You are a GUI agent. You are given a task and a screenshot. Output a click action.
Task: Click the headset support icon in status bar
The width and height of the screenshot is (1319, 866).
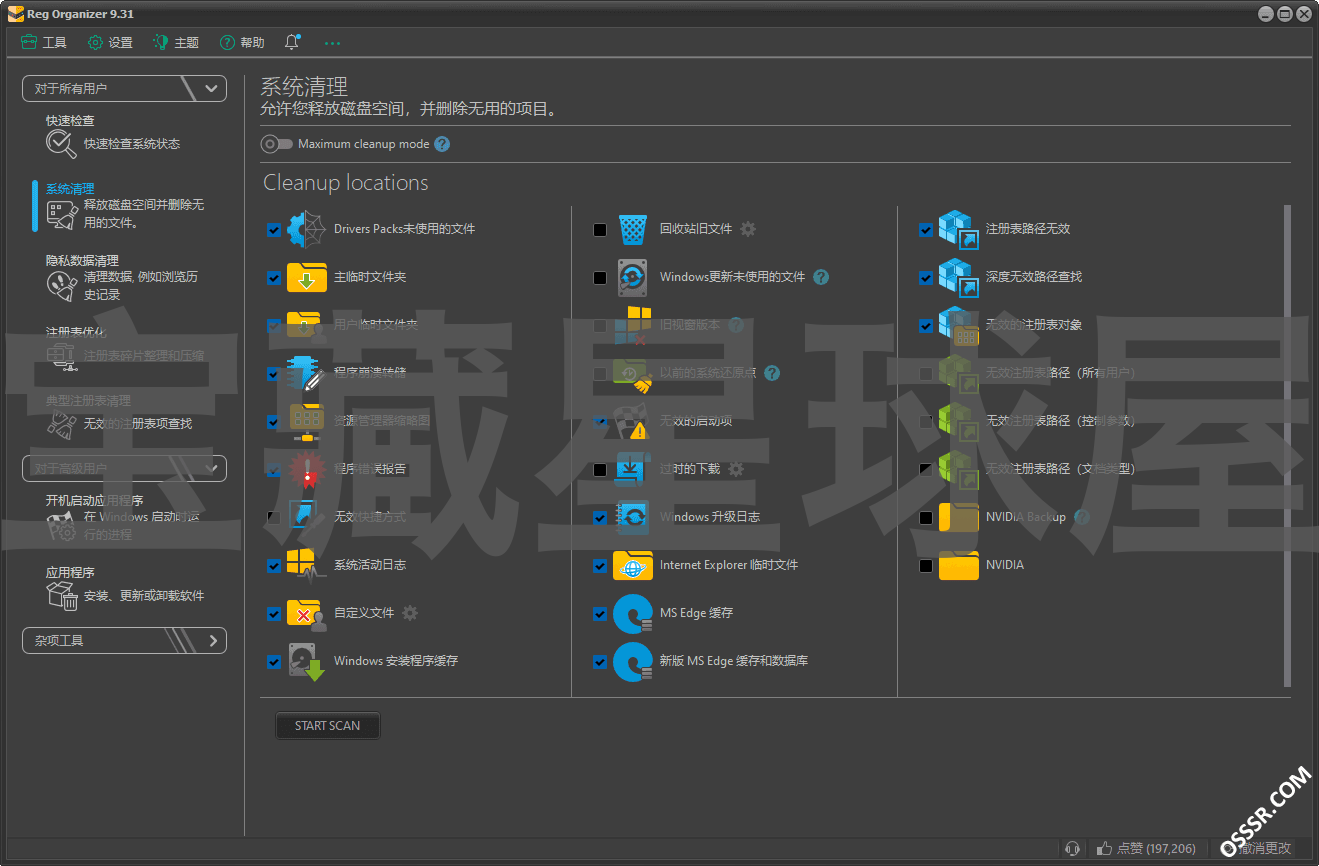pyautogui.click(x=1073, y=848)
